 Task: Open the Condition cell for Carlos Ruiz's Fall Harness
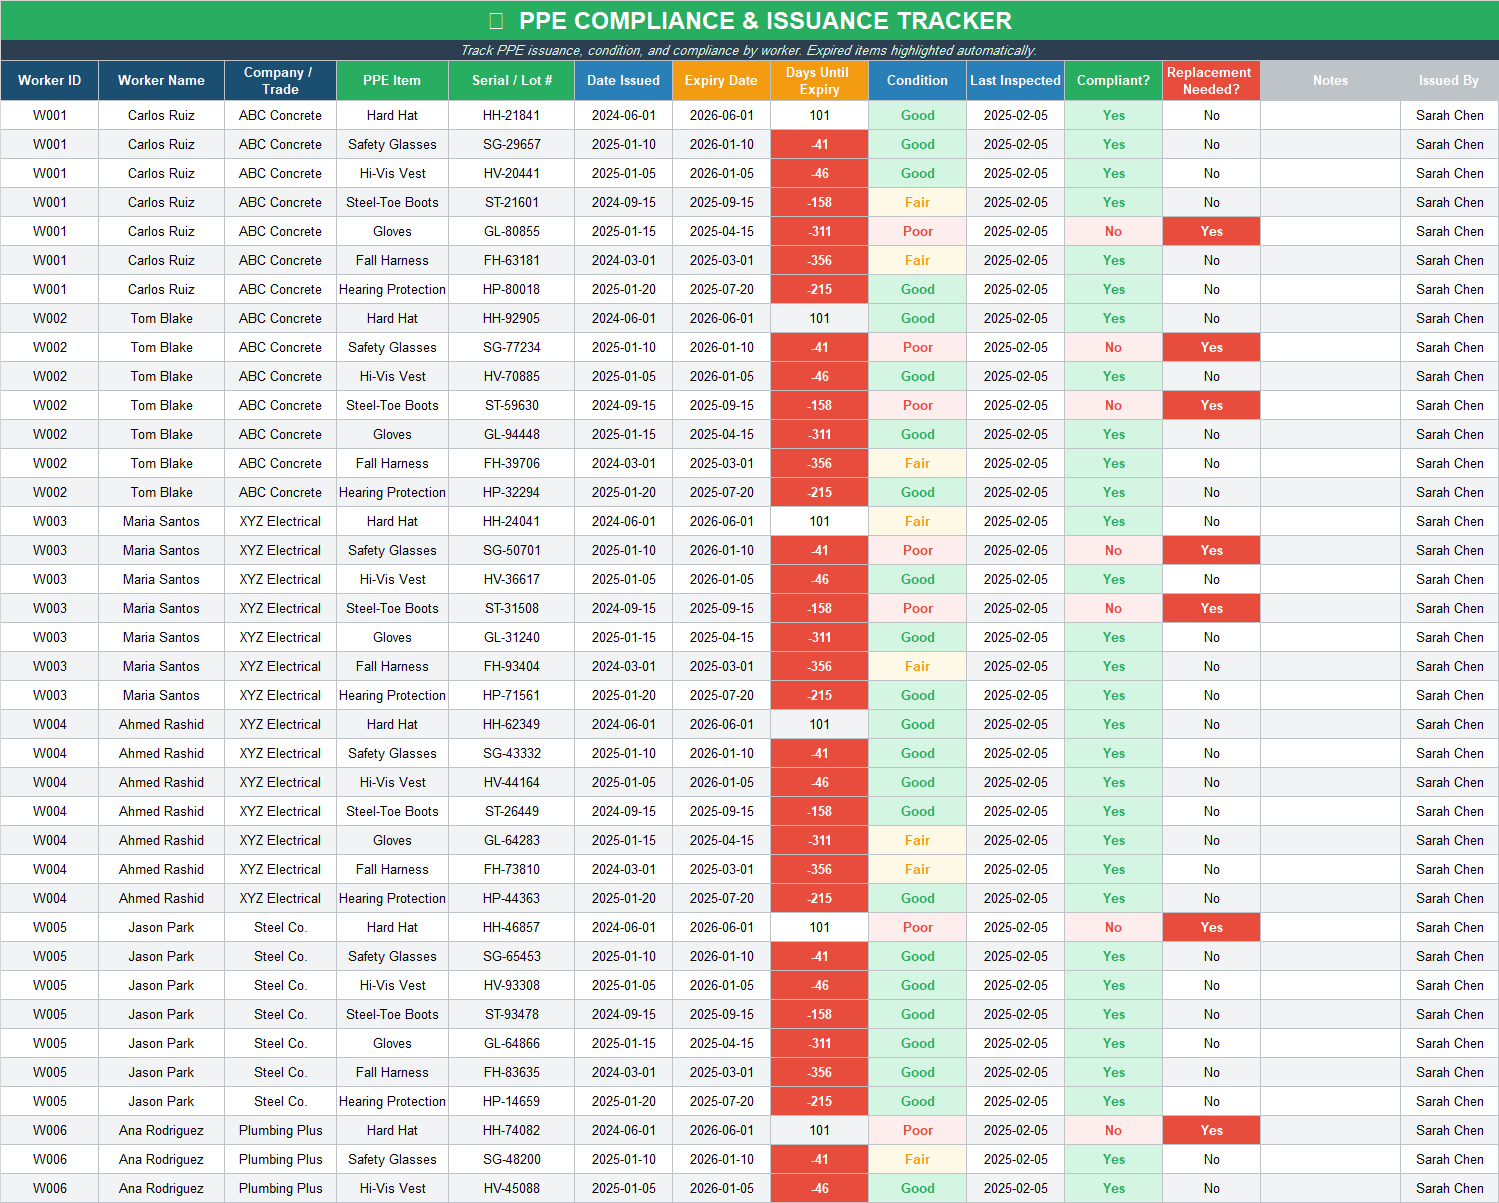(x=916, y=260)
